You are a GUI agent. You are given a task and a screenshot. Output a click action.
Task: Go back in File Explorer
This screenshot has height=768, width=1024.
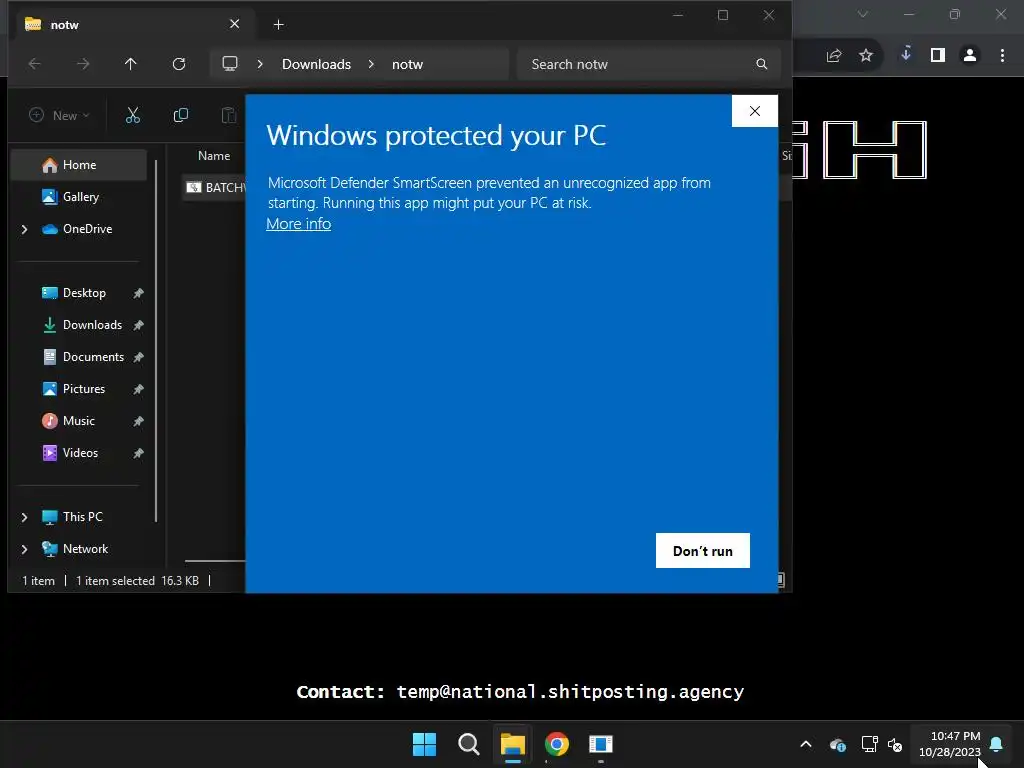coord(35,64)
